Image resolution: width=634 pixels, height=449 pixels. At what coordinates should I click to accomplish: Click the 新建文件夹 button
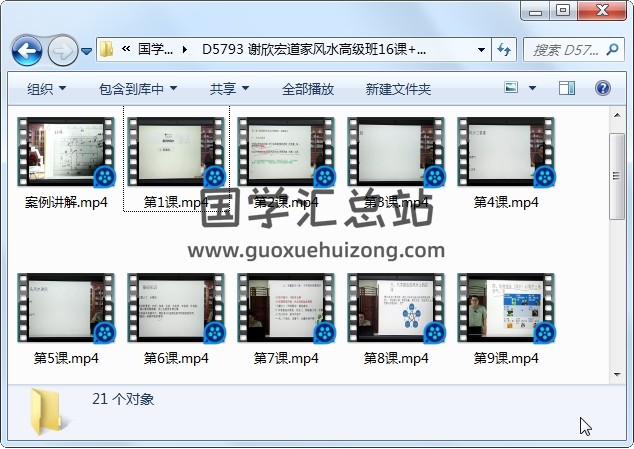[398, 89]
